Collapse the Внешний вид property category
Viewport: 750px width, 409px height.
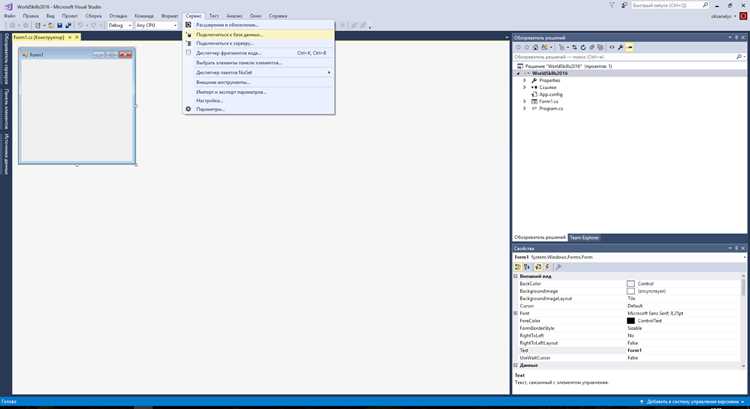pos(516,276)
